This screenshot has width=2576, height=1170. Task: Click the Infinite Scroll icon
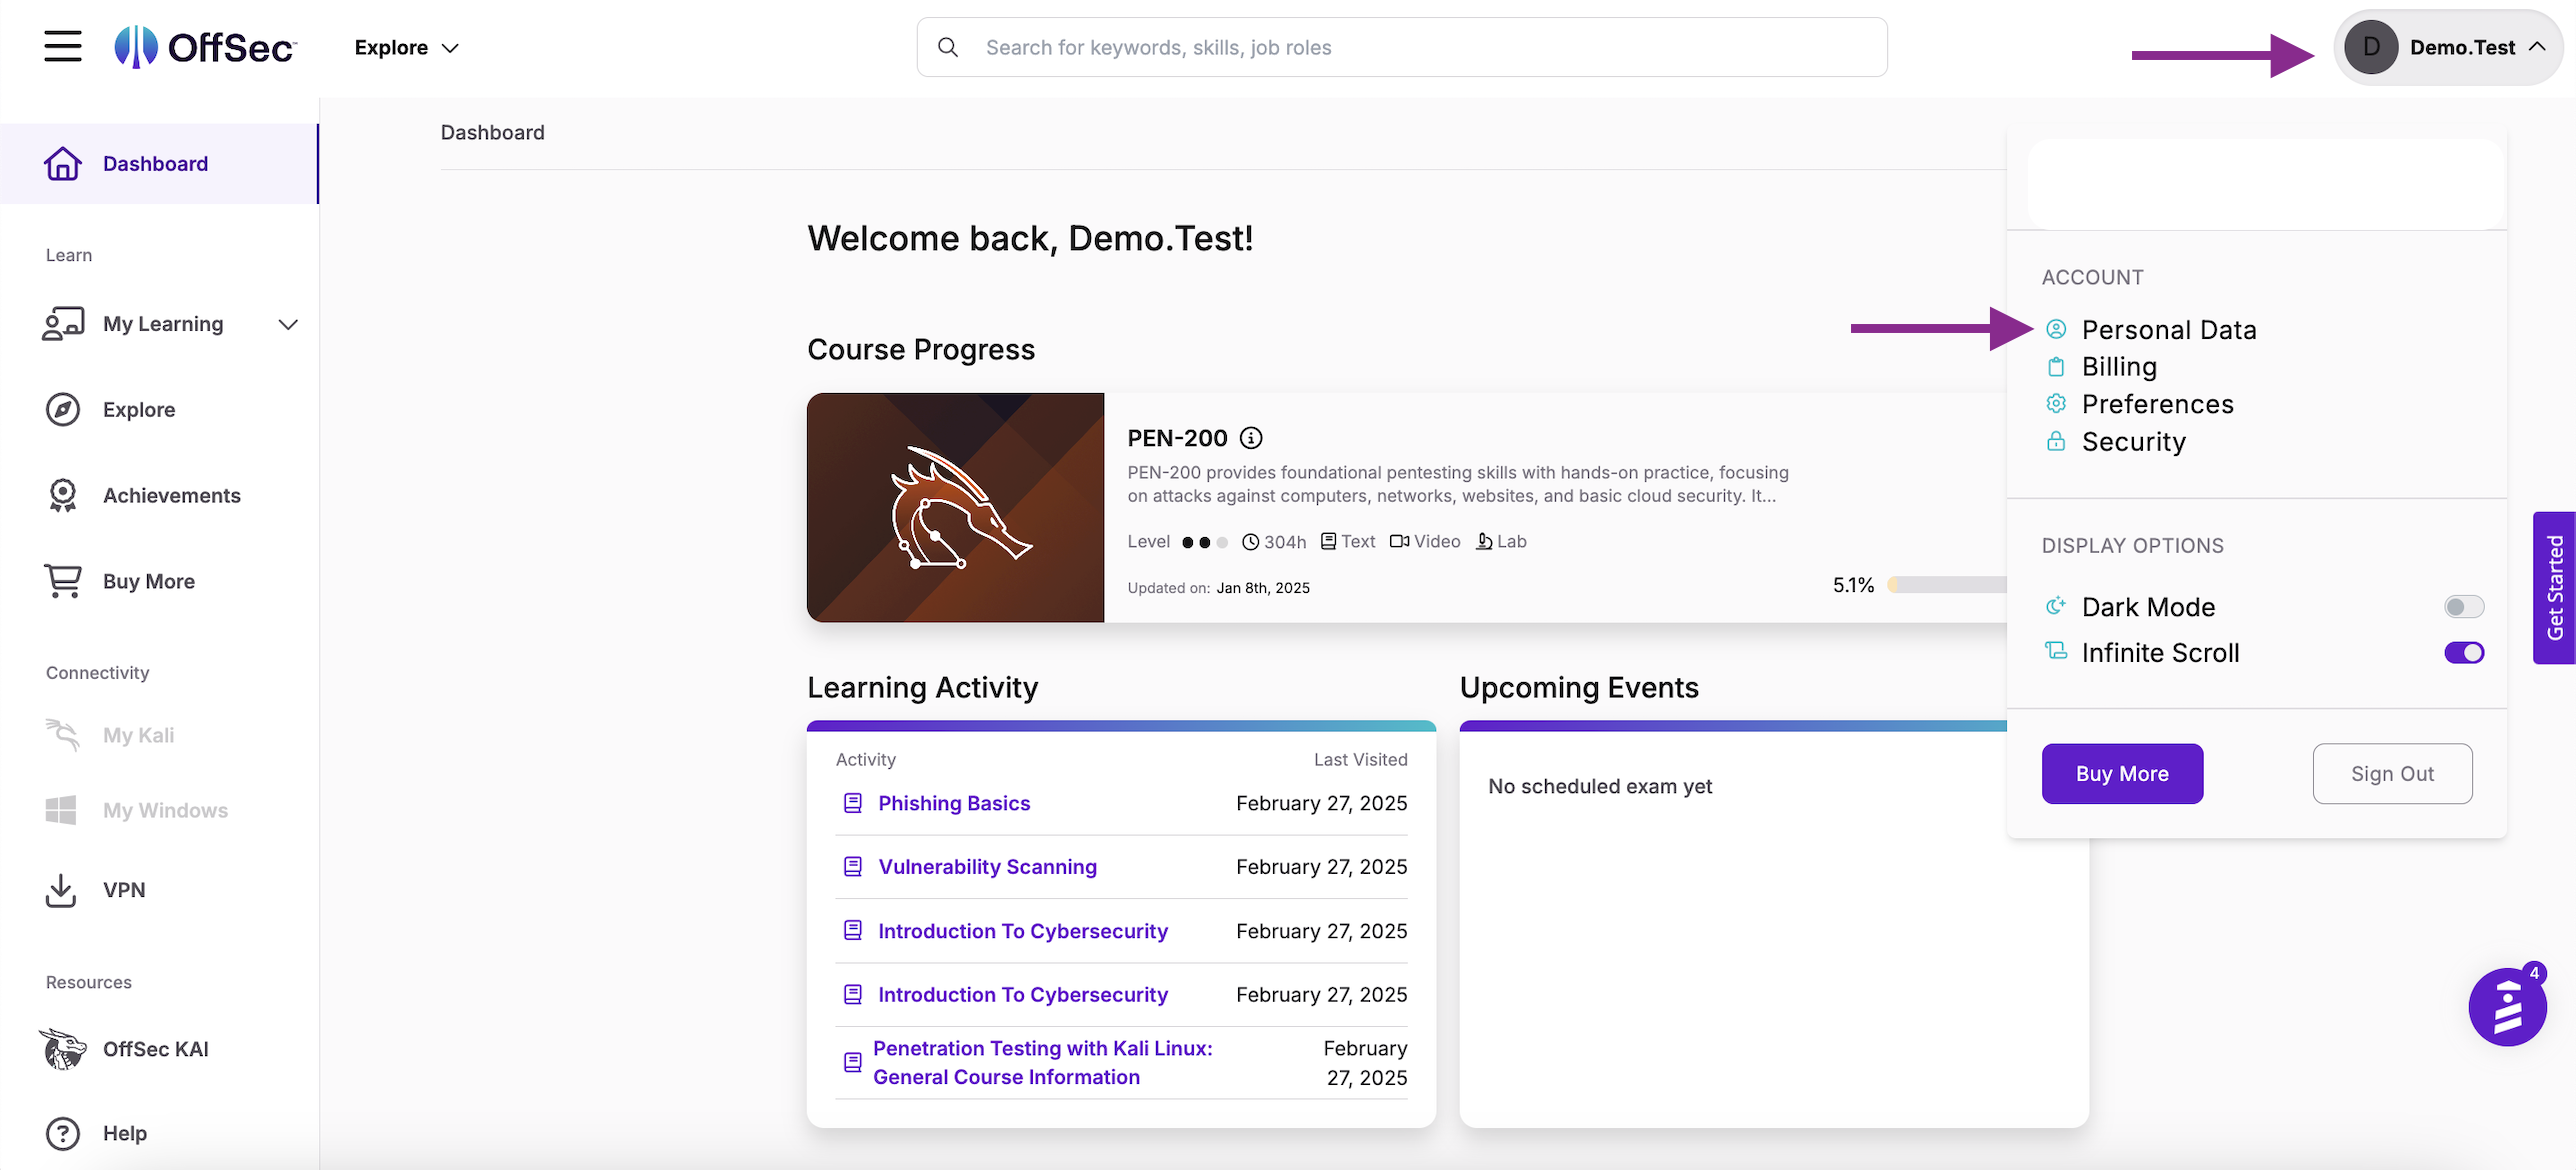click(2056, 651)
